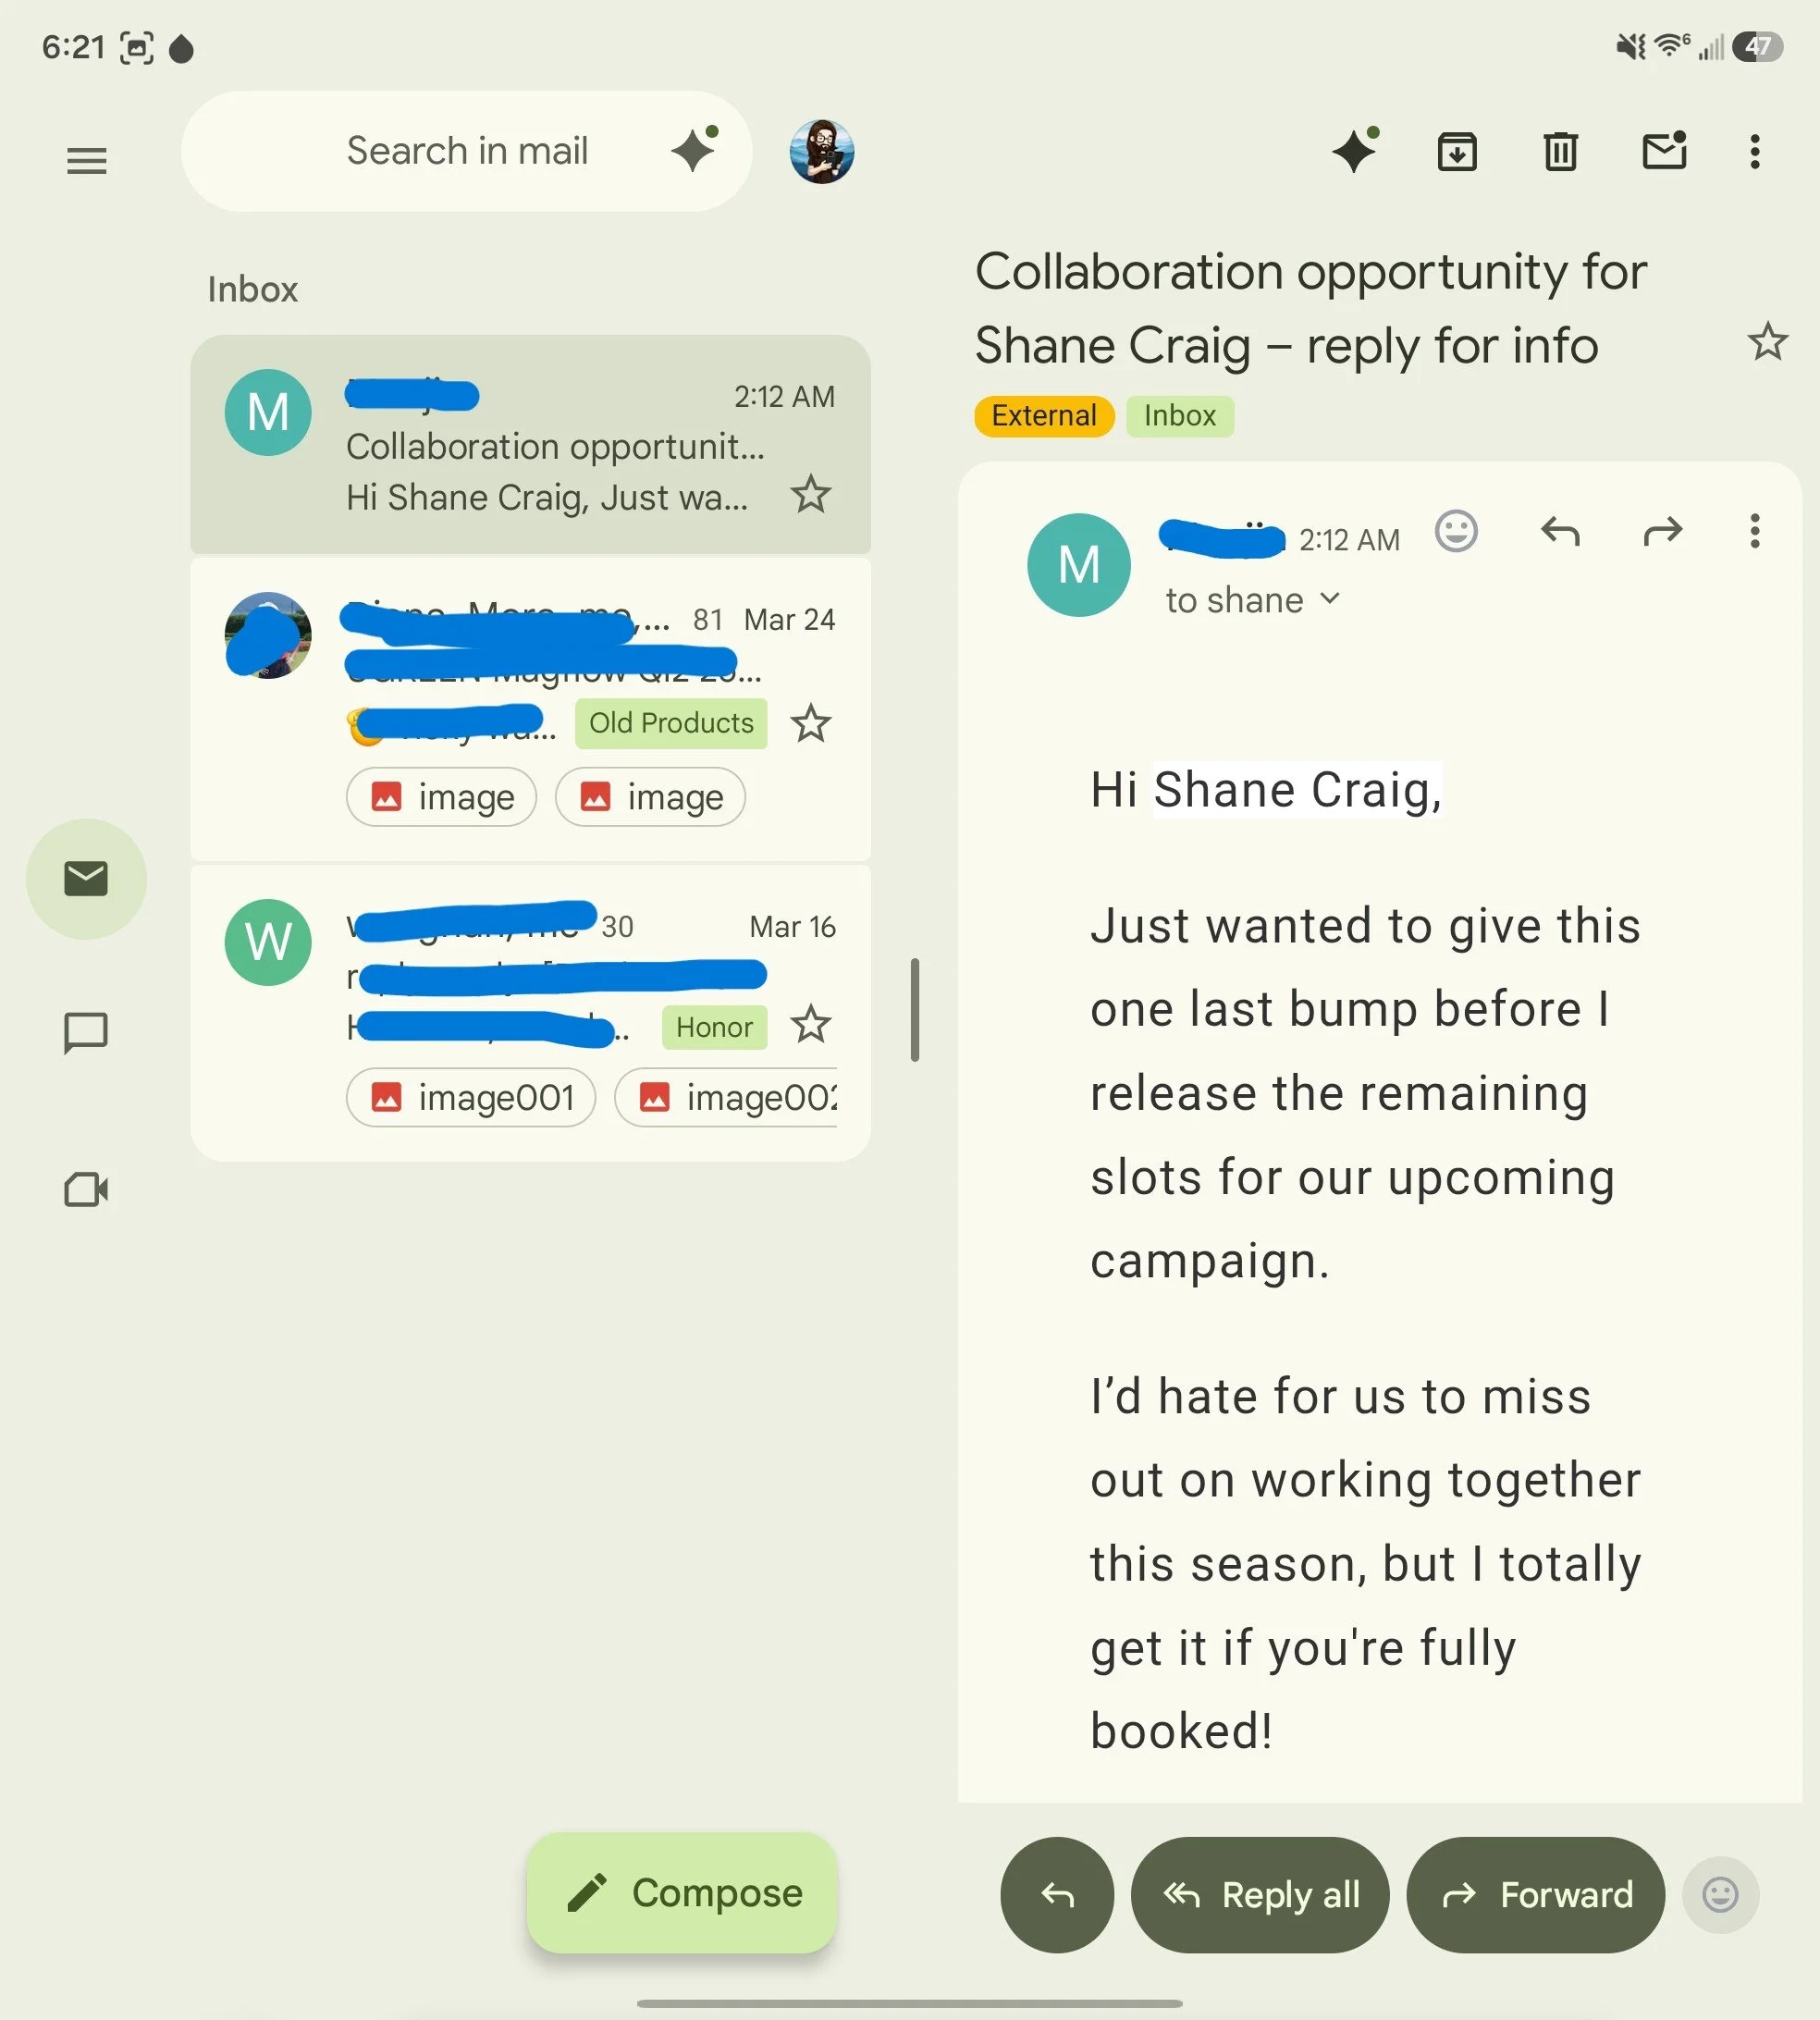
Task: Open the hamburger navigation menu
Action: pos(86,160)
